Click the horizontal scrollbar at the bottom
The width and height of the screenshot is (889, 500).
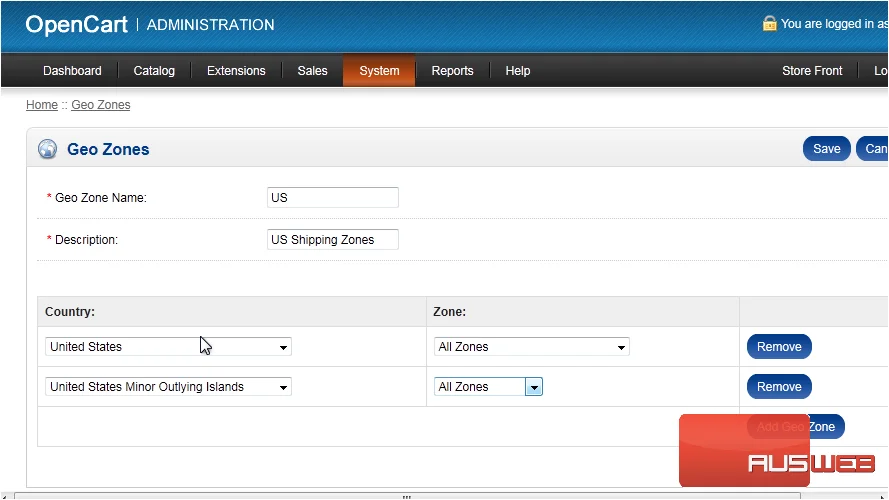tap(407, 496)
